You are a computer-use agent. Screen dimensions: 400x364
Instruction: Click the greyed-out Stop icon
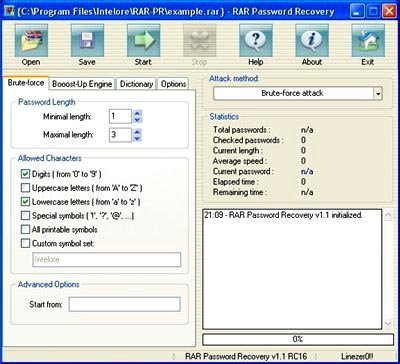click(x=199, y=40)
